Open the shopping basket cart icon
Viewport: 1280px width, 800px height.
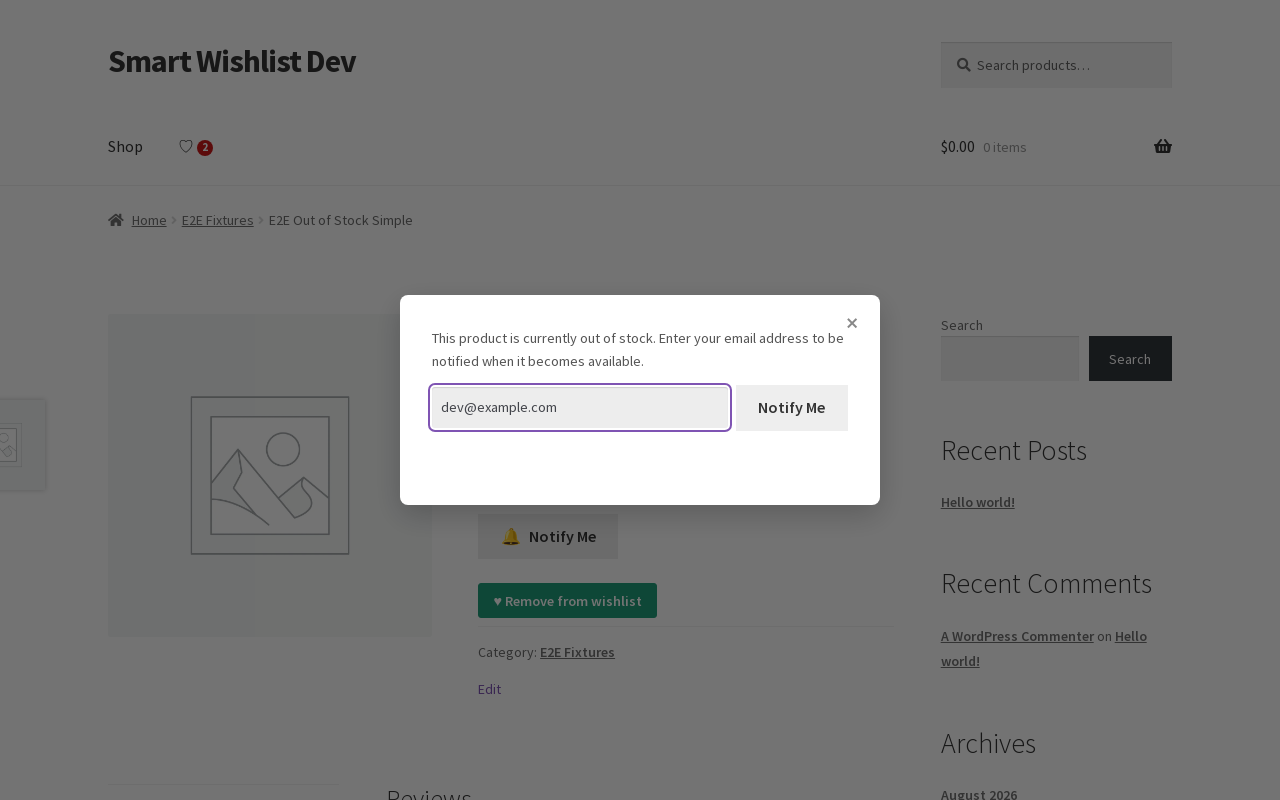1163,147
